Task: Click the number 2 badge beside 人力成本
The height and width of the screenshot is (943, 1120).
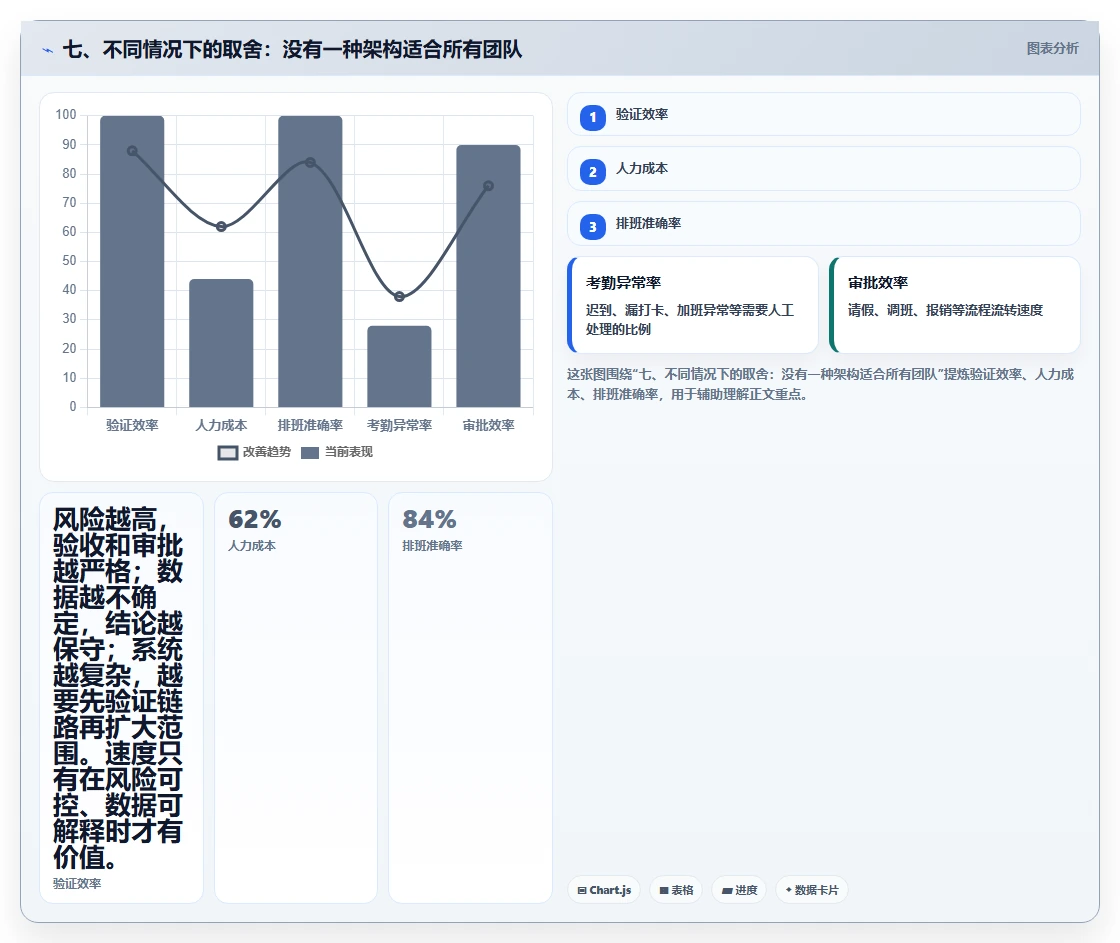Action: point(592,171)
